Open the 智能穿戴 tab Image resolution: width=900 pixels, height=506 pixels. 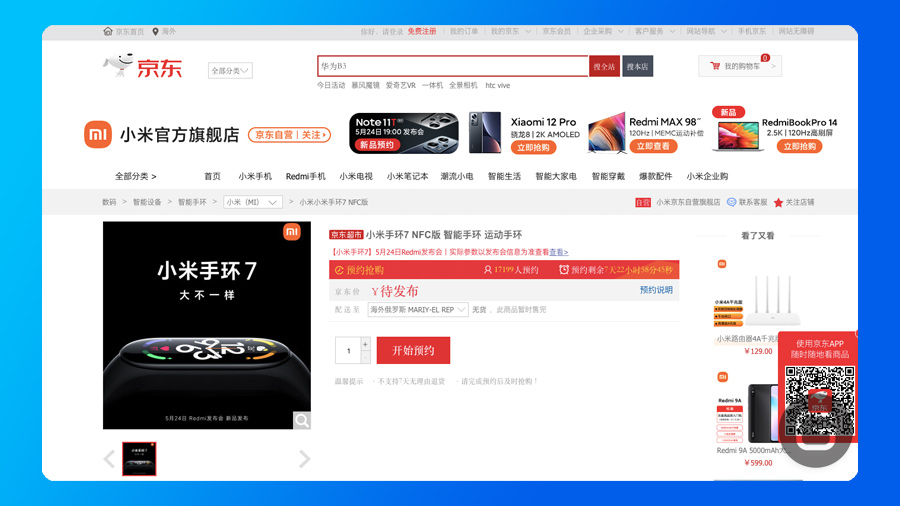click(608, 176)
